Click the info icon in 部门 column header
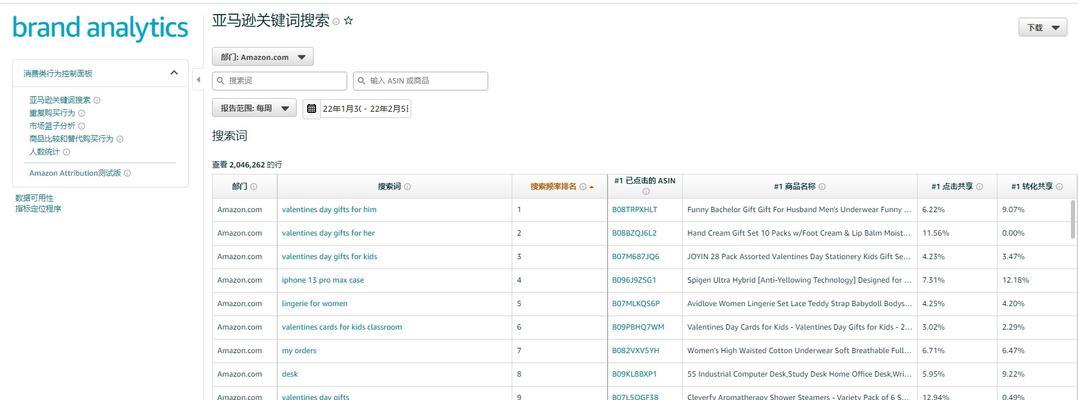The image size is (1078, 400). click(254, 187)
